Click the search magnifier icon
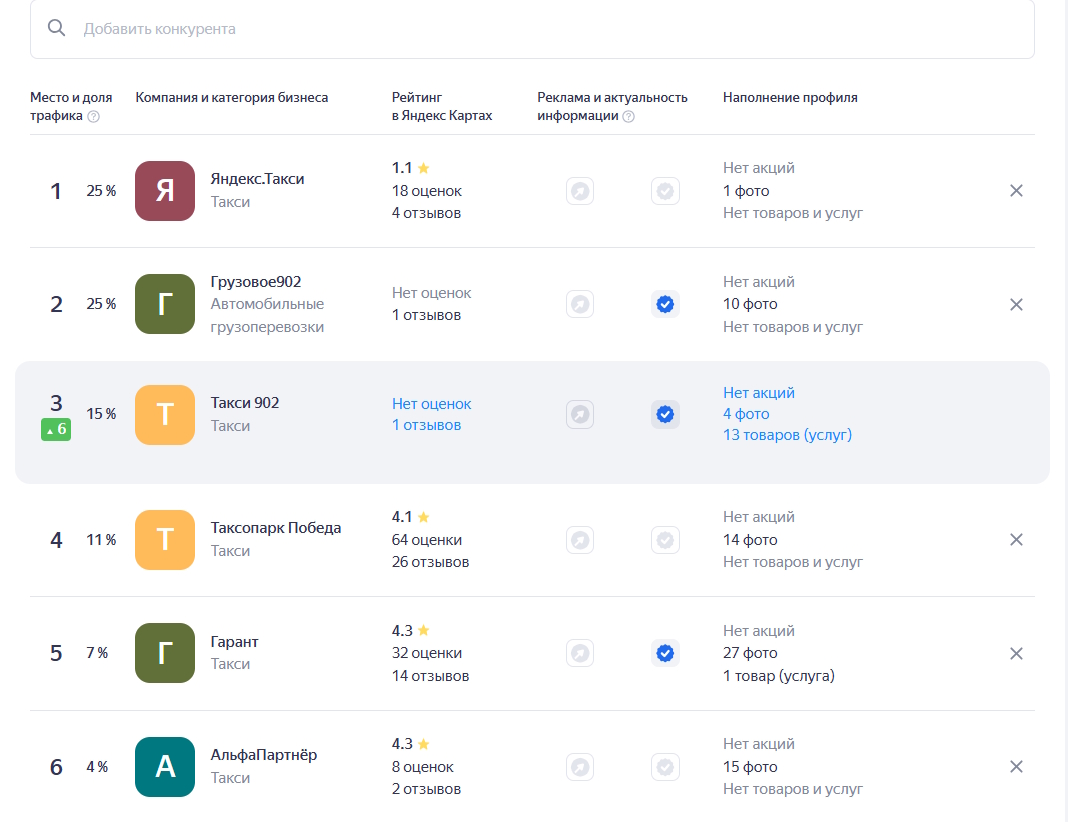The width and height of the screenshot is (1068, 822). 57,28
